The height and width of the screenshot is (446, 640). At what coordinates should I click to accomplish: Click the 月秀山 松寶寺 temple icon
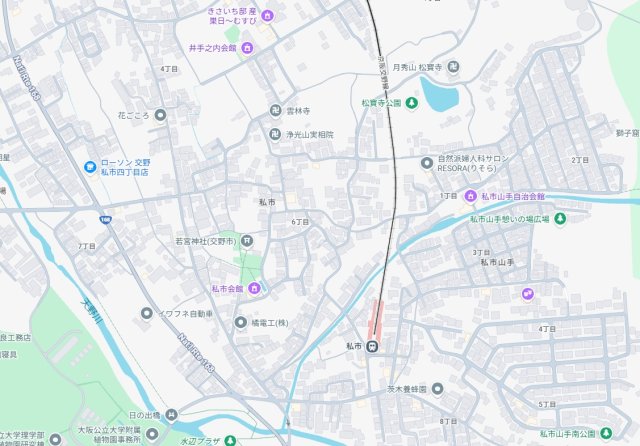453,67
